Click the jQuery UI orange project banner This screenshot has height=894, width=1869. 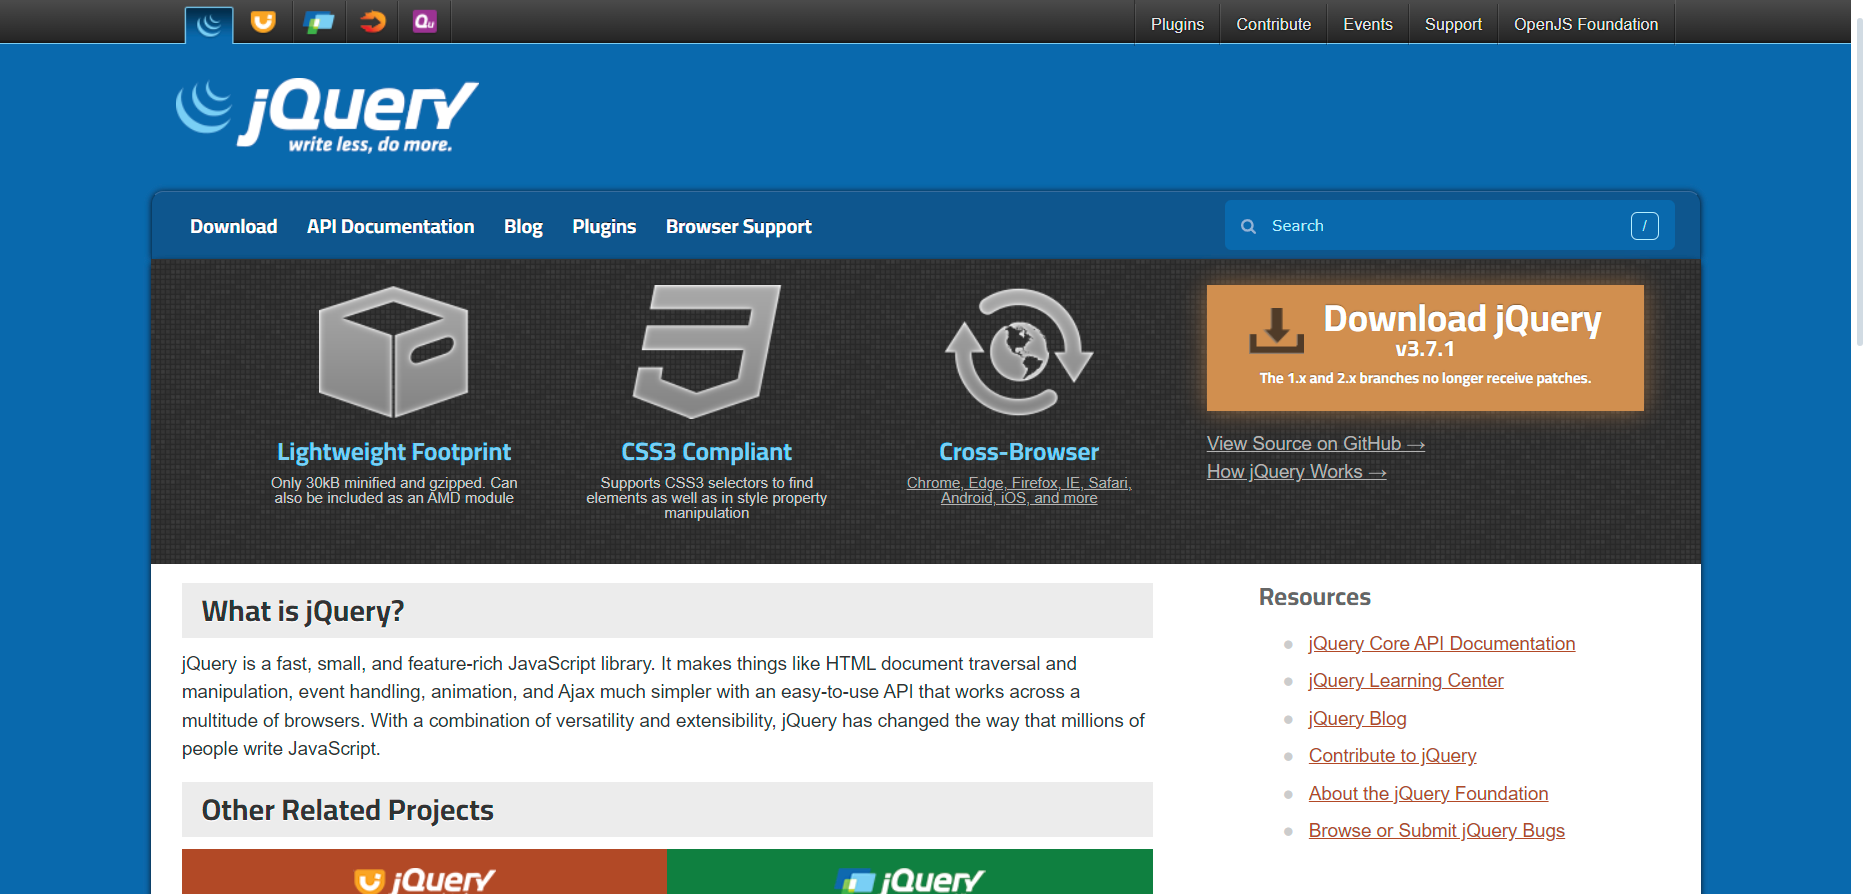click(424, 872)
